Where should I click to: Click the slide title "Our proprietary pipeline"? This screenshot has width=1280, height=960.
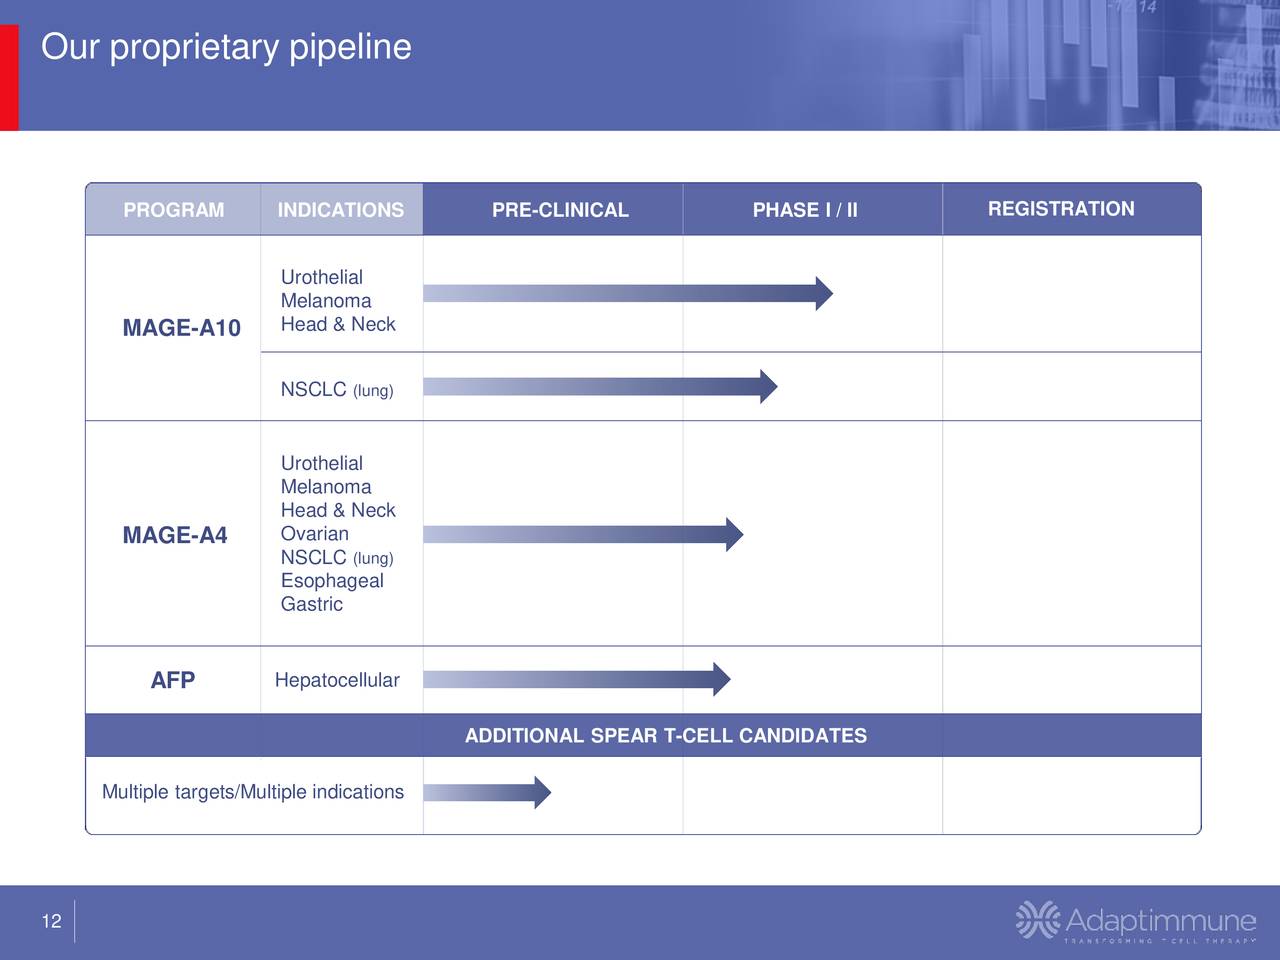(x=226, y=47)
